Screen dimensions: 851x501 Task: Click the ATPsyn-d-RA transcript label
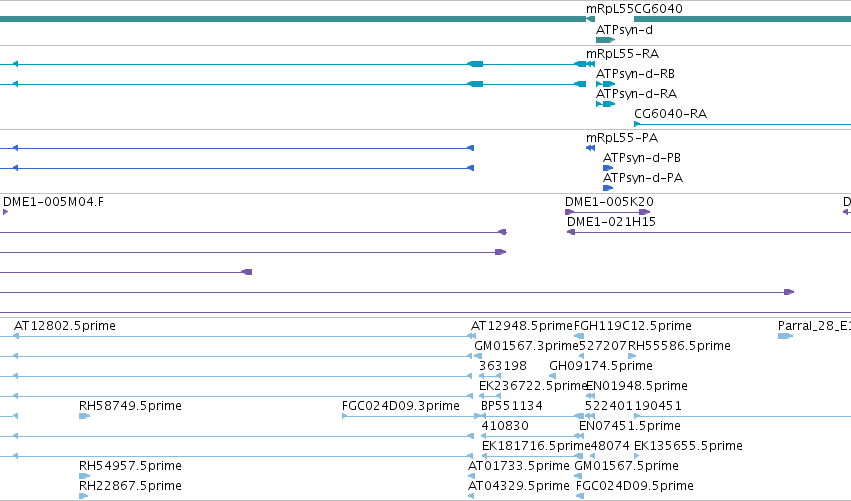(636, 94)
